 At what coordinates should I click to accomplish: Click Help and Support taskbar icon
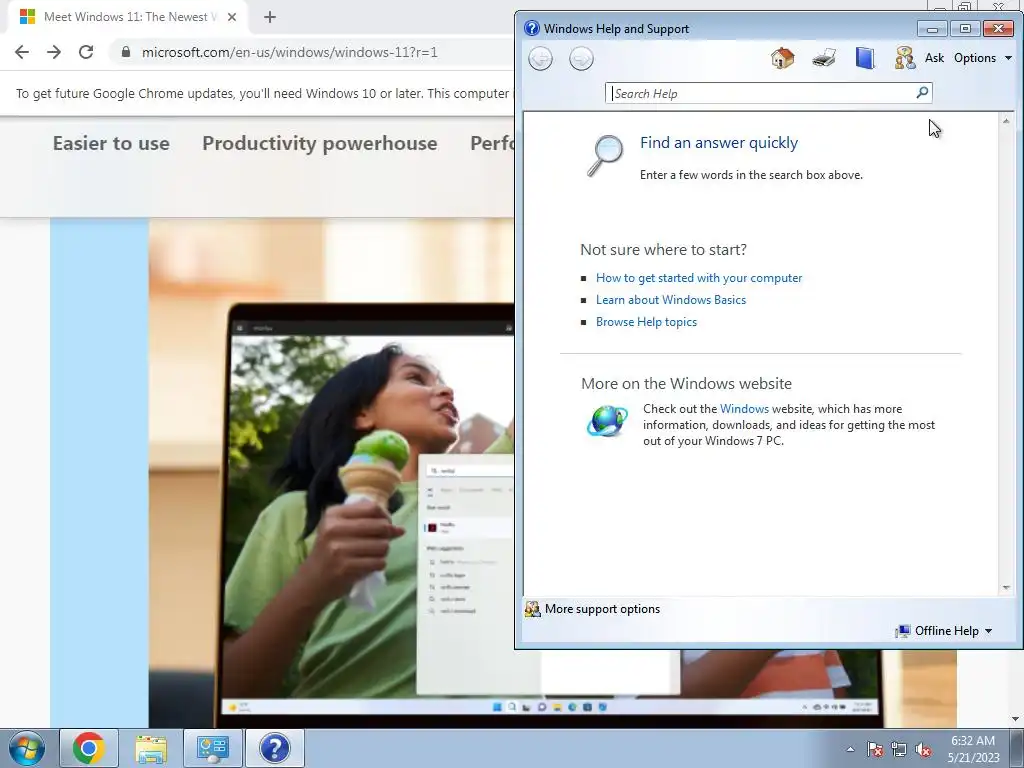[274, 748]
